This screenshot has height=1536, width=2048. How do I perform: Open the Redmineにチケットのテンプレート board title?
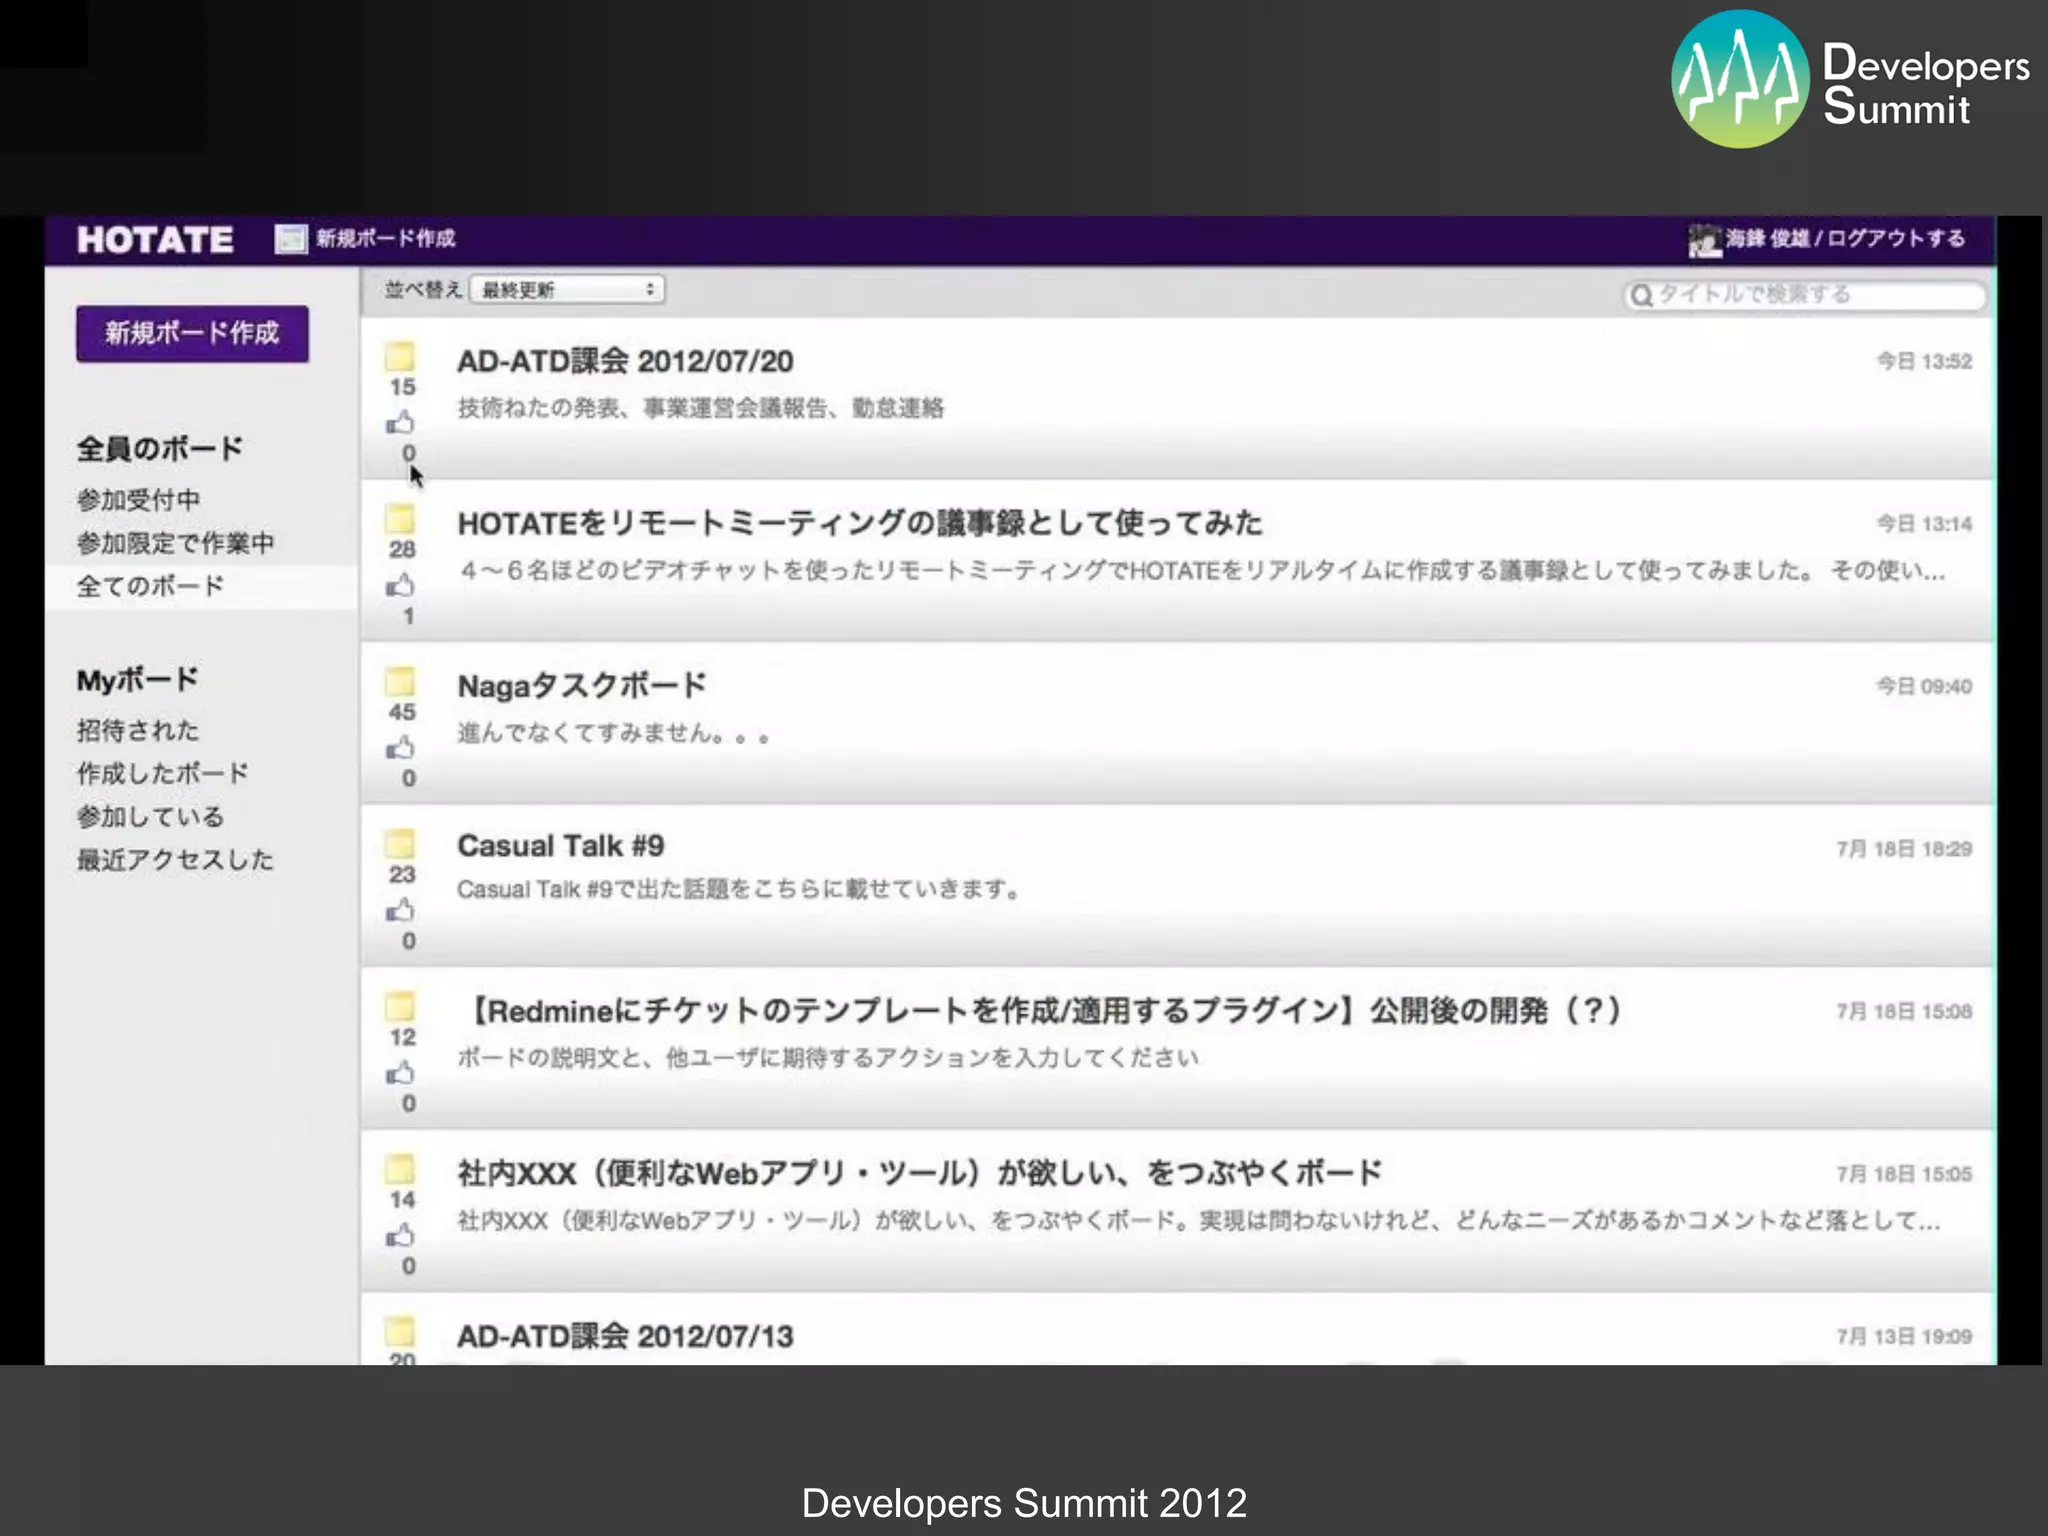(1040, 1010)
